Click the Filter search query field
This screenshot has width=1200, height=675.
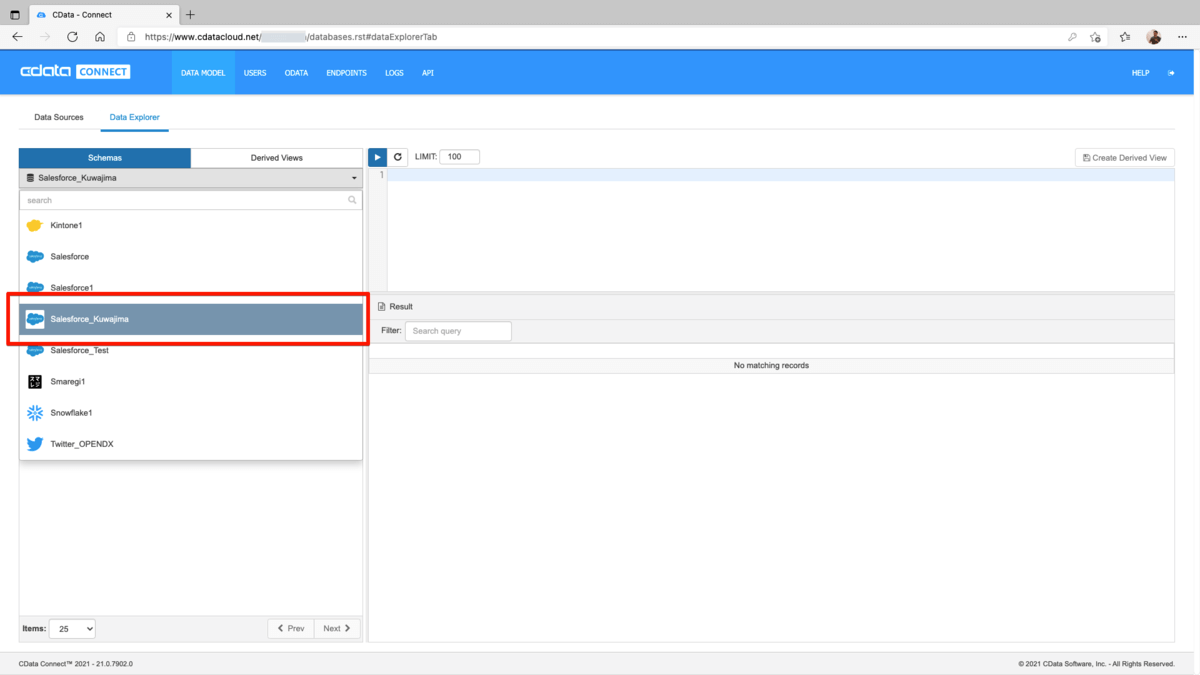click(x=458, y=331)
